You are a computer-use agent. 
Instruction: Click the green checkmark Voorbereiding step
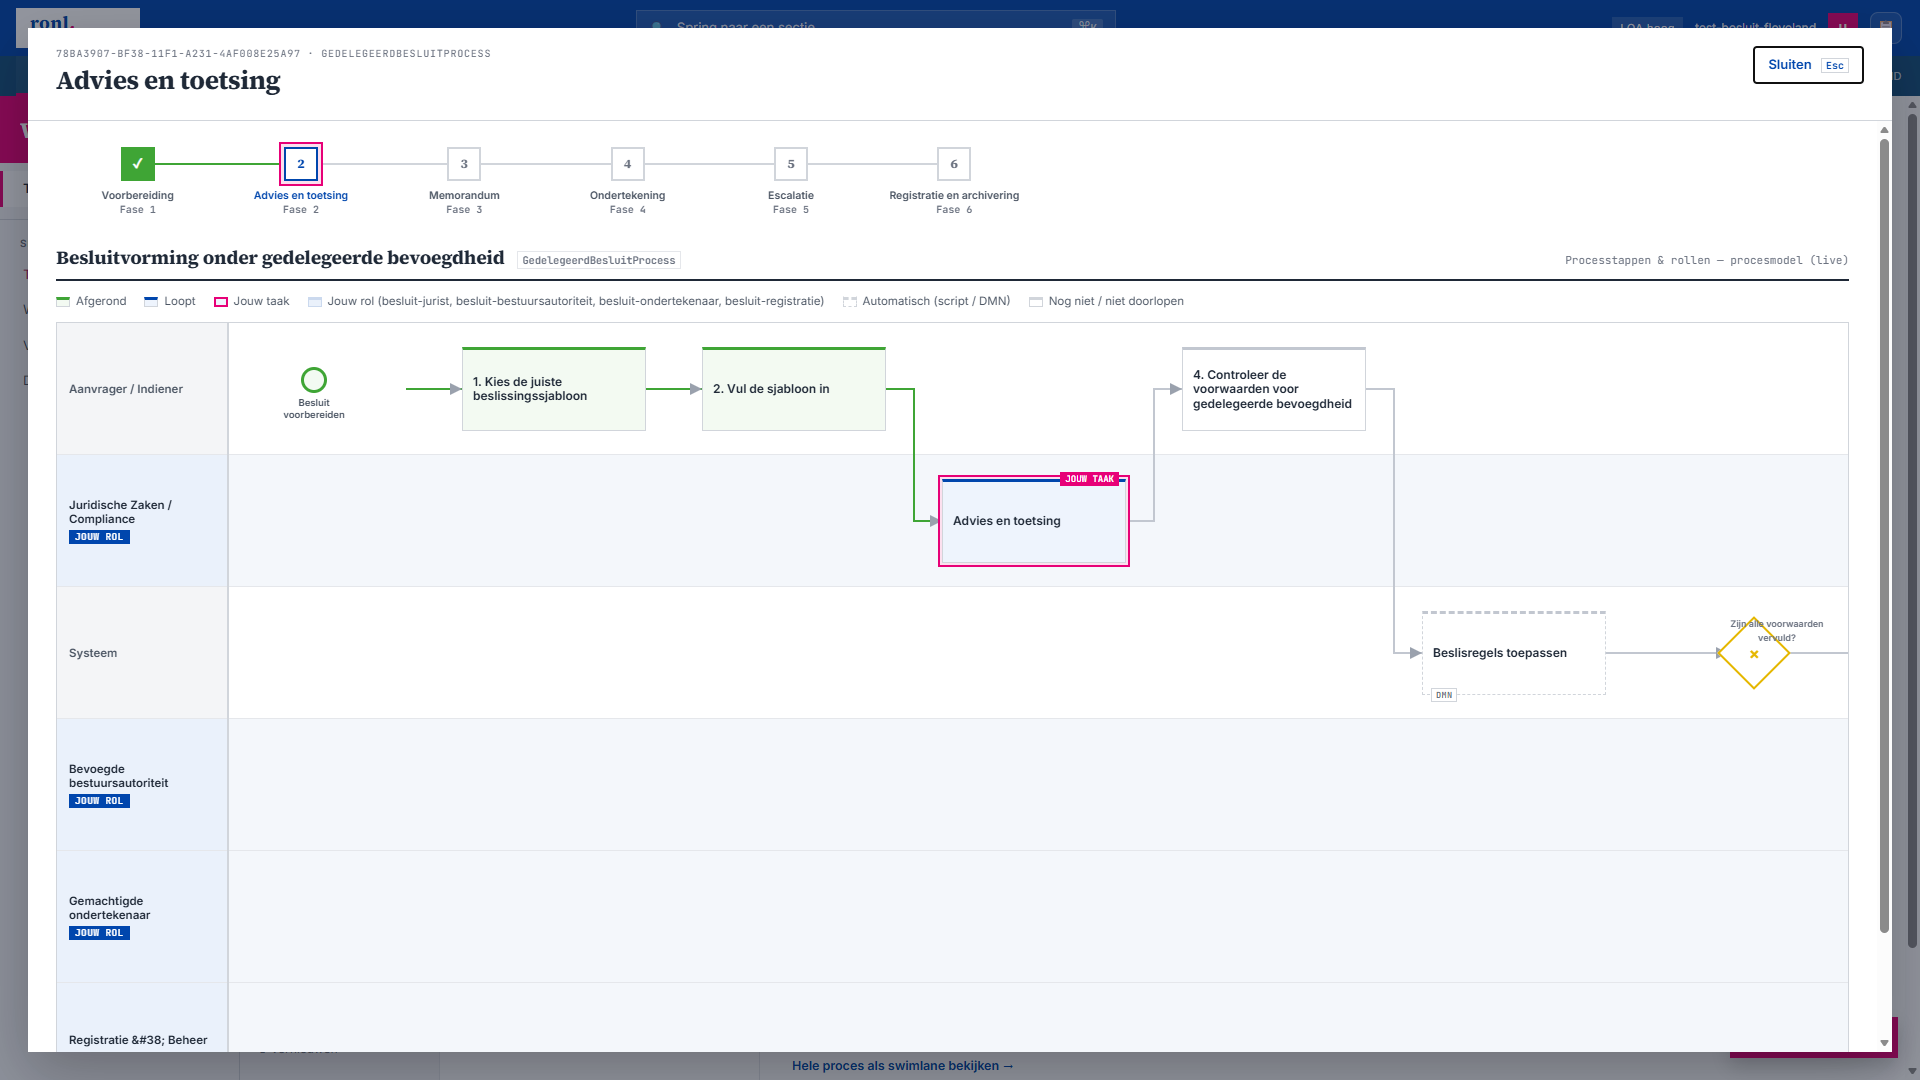coord(138,164)
